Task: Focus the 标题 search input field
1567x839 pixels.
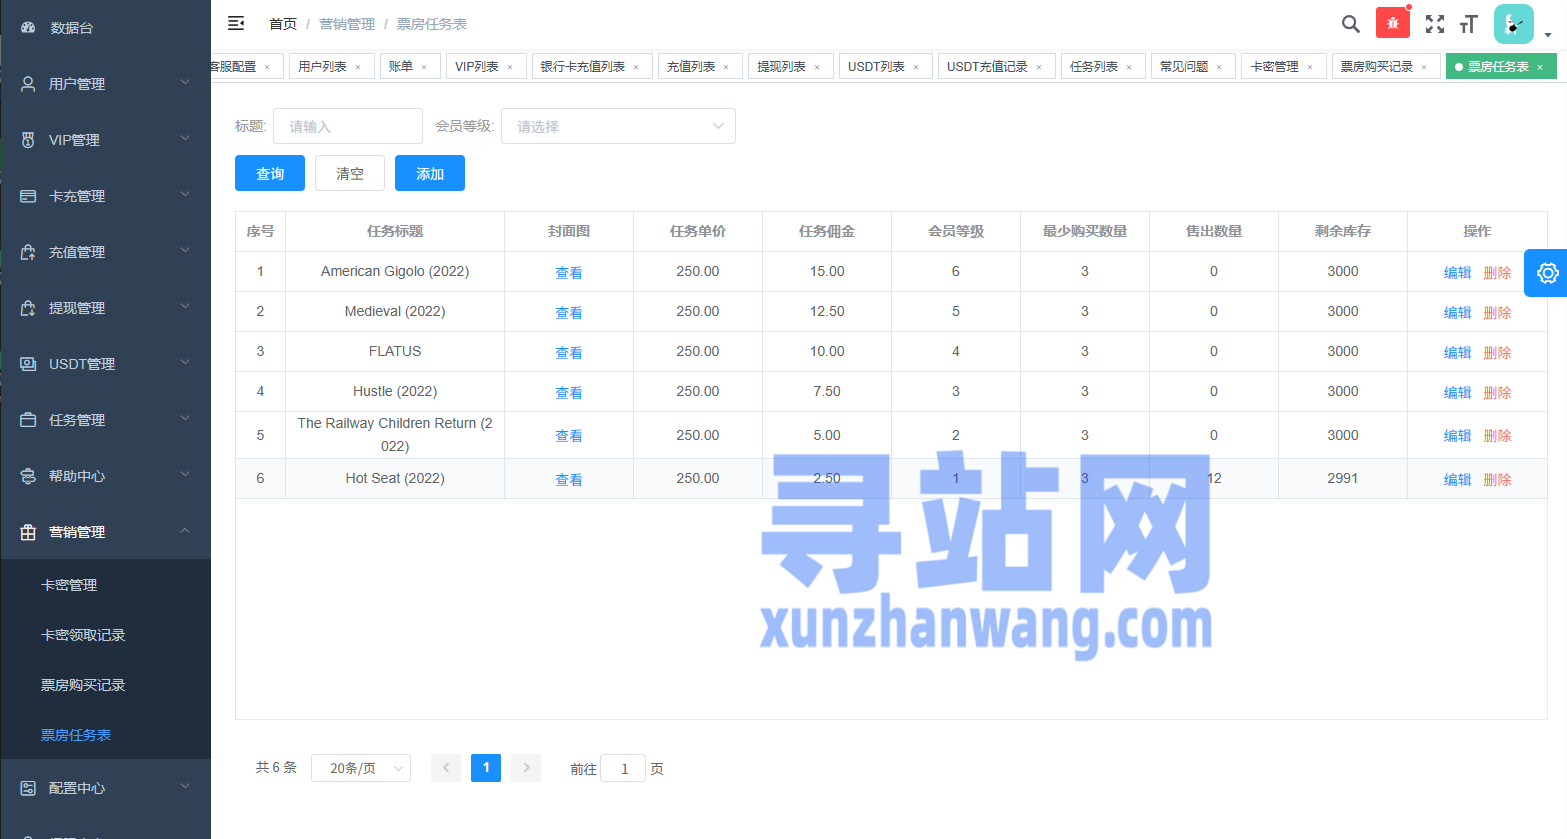Action: pos(347,126)
